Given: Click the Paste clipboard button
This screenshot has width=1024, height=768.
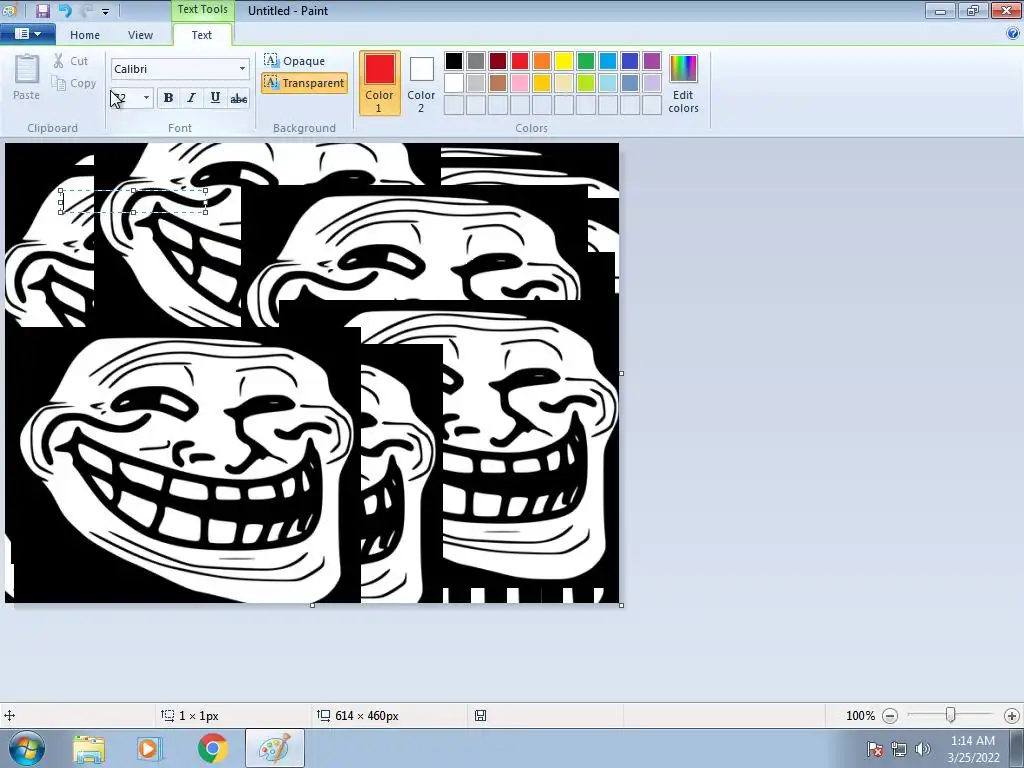Looking at the screenshot, I should [x=26, y=77].
